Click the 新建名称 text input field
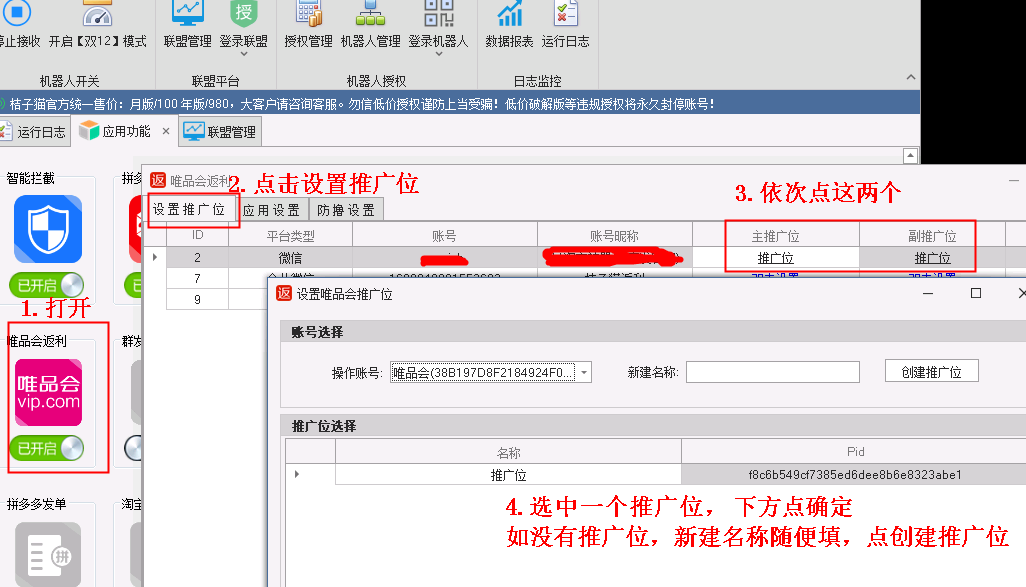Screen dimensions: 1026x587 [x=772, y=372]
